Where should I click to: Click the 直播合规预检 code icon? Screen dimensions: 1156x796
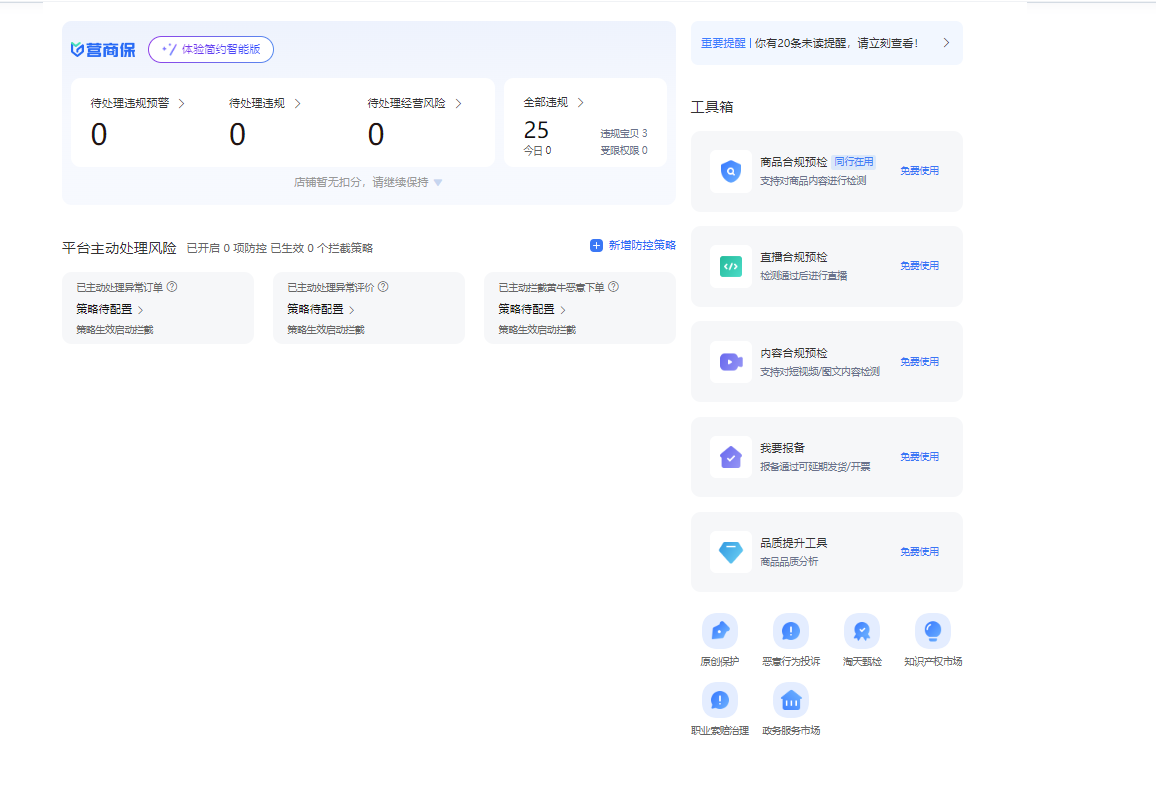coord(731,267)
